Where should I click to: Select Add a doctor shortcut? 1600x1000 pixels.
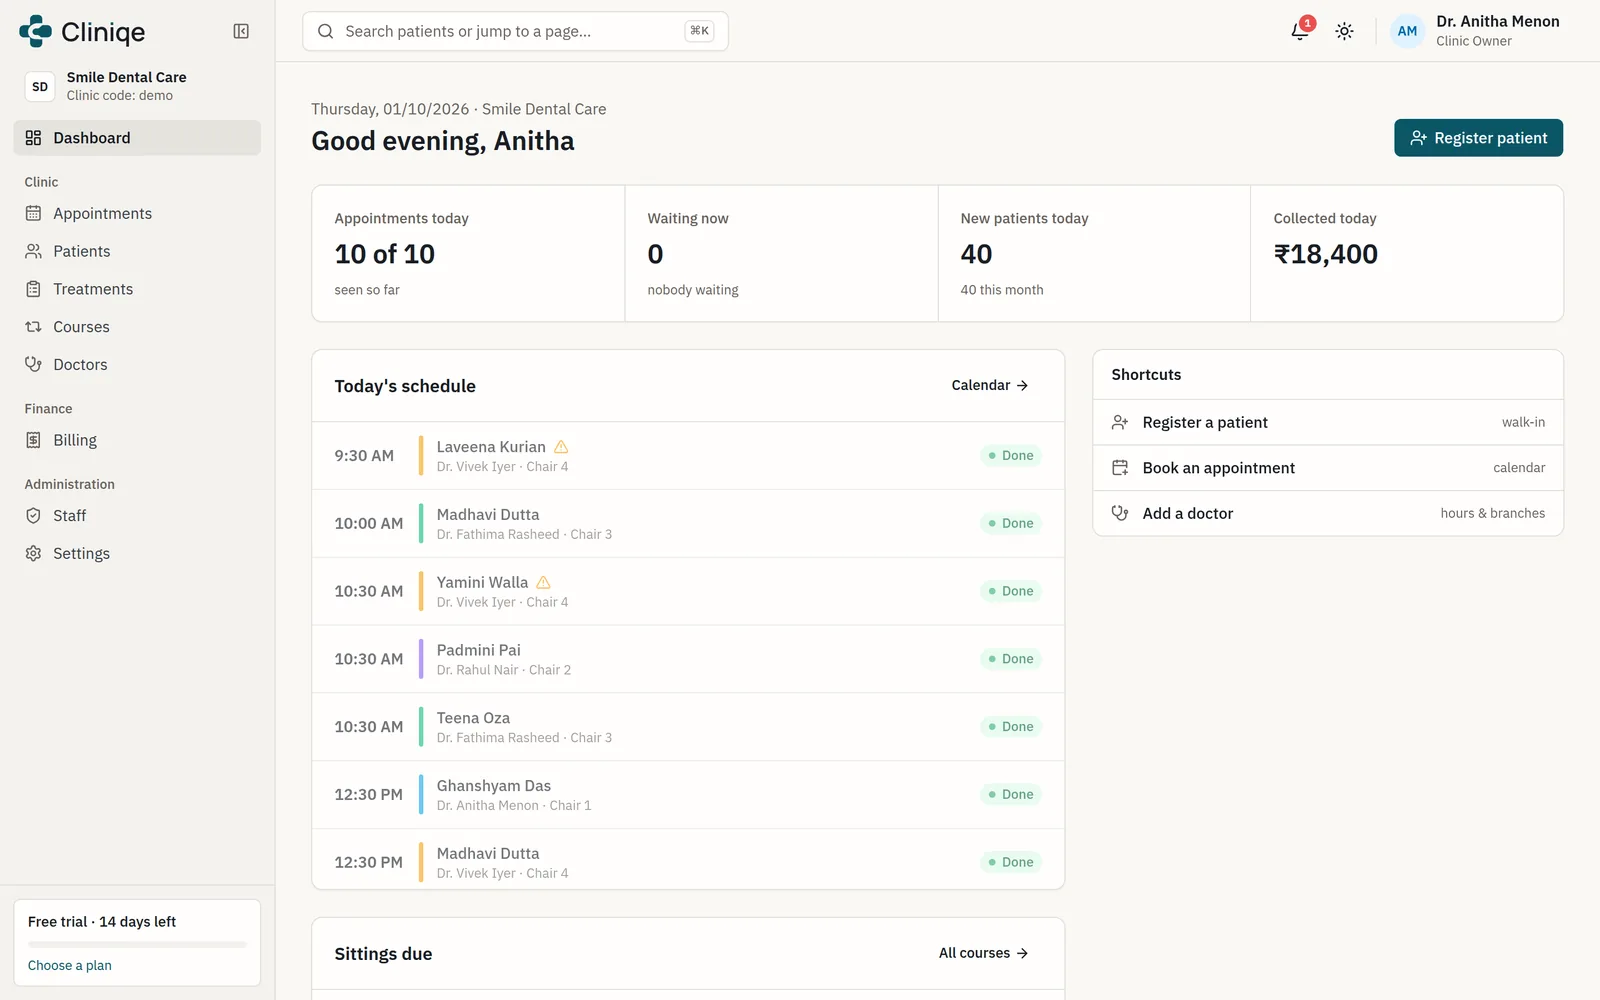[x=1328, y=513]
